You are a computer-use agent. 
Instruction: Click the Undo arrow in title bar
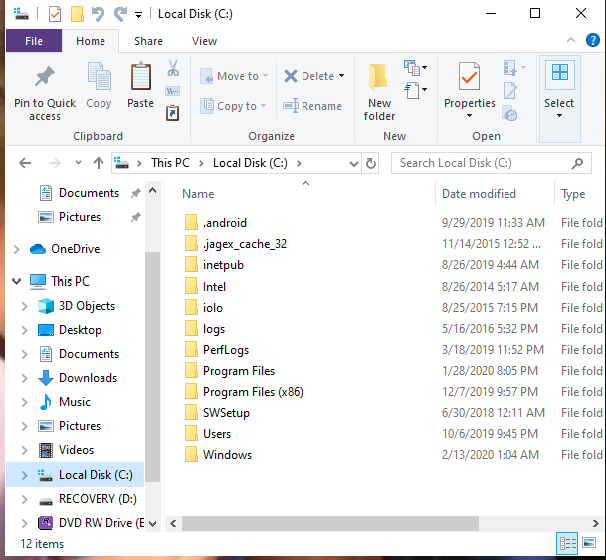pyautogui.click(x=98, y=14)
